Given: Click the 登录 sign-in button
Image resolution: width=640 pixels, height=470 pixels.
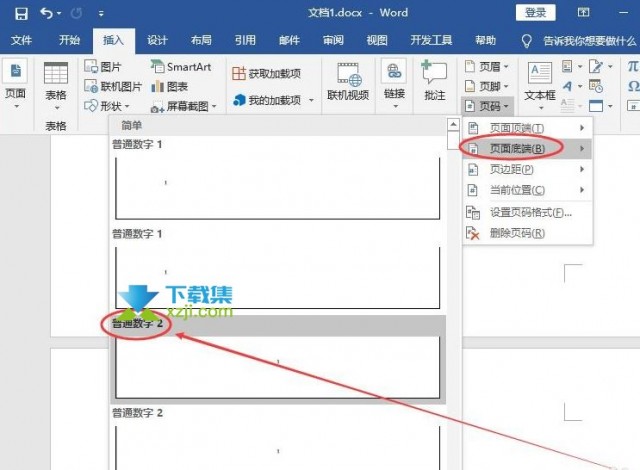Looking at the screenshot, I should [535, 13].
